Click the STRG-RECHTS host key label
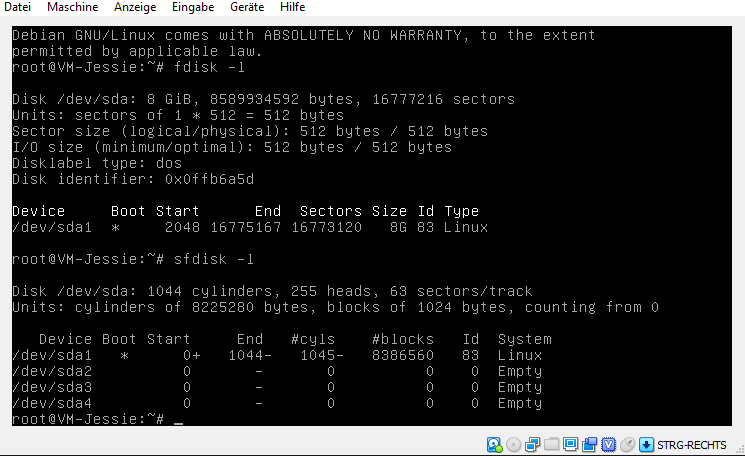The height and width of the screenshot is (456, 745). [x=692, y=445]
